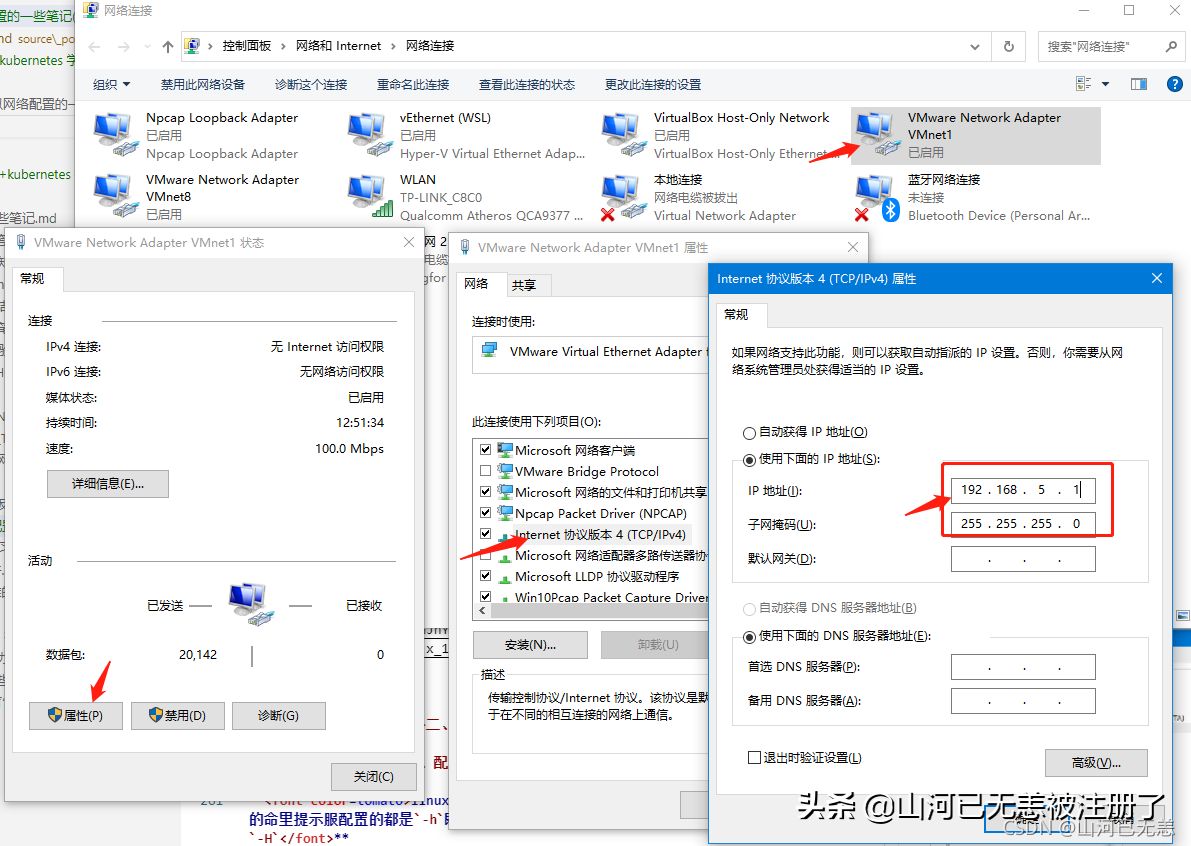Click the control panel icon in address bar
Viewport: 1191px width, 846px height.
[193, 46]
